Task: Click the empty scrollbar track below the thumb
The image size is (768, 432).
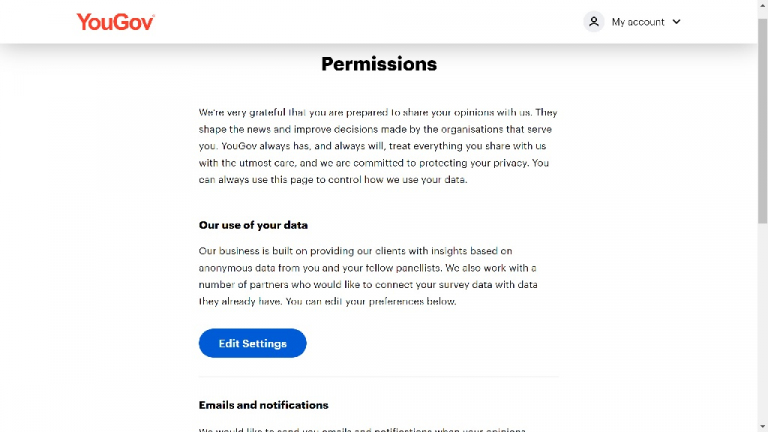Action: 762,320
